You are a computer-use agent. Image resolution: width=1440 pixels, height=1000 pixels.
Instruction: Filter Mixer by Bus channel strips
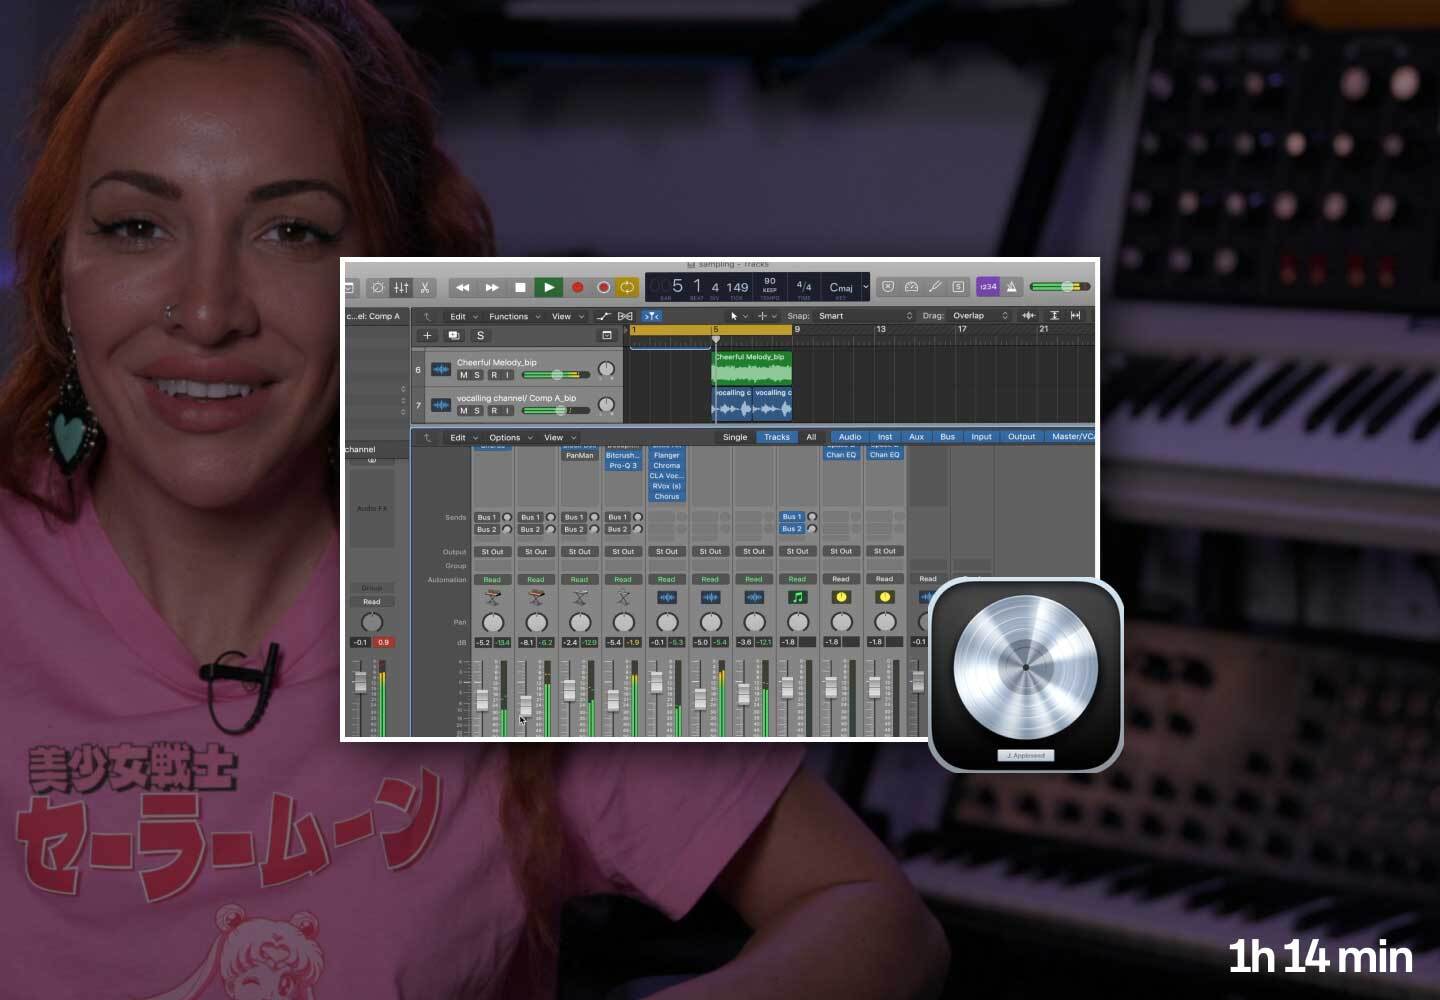(x=947, y=437)
